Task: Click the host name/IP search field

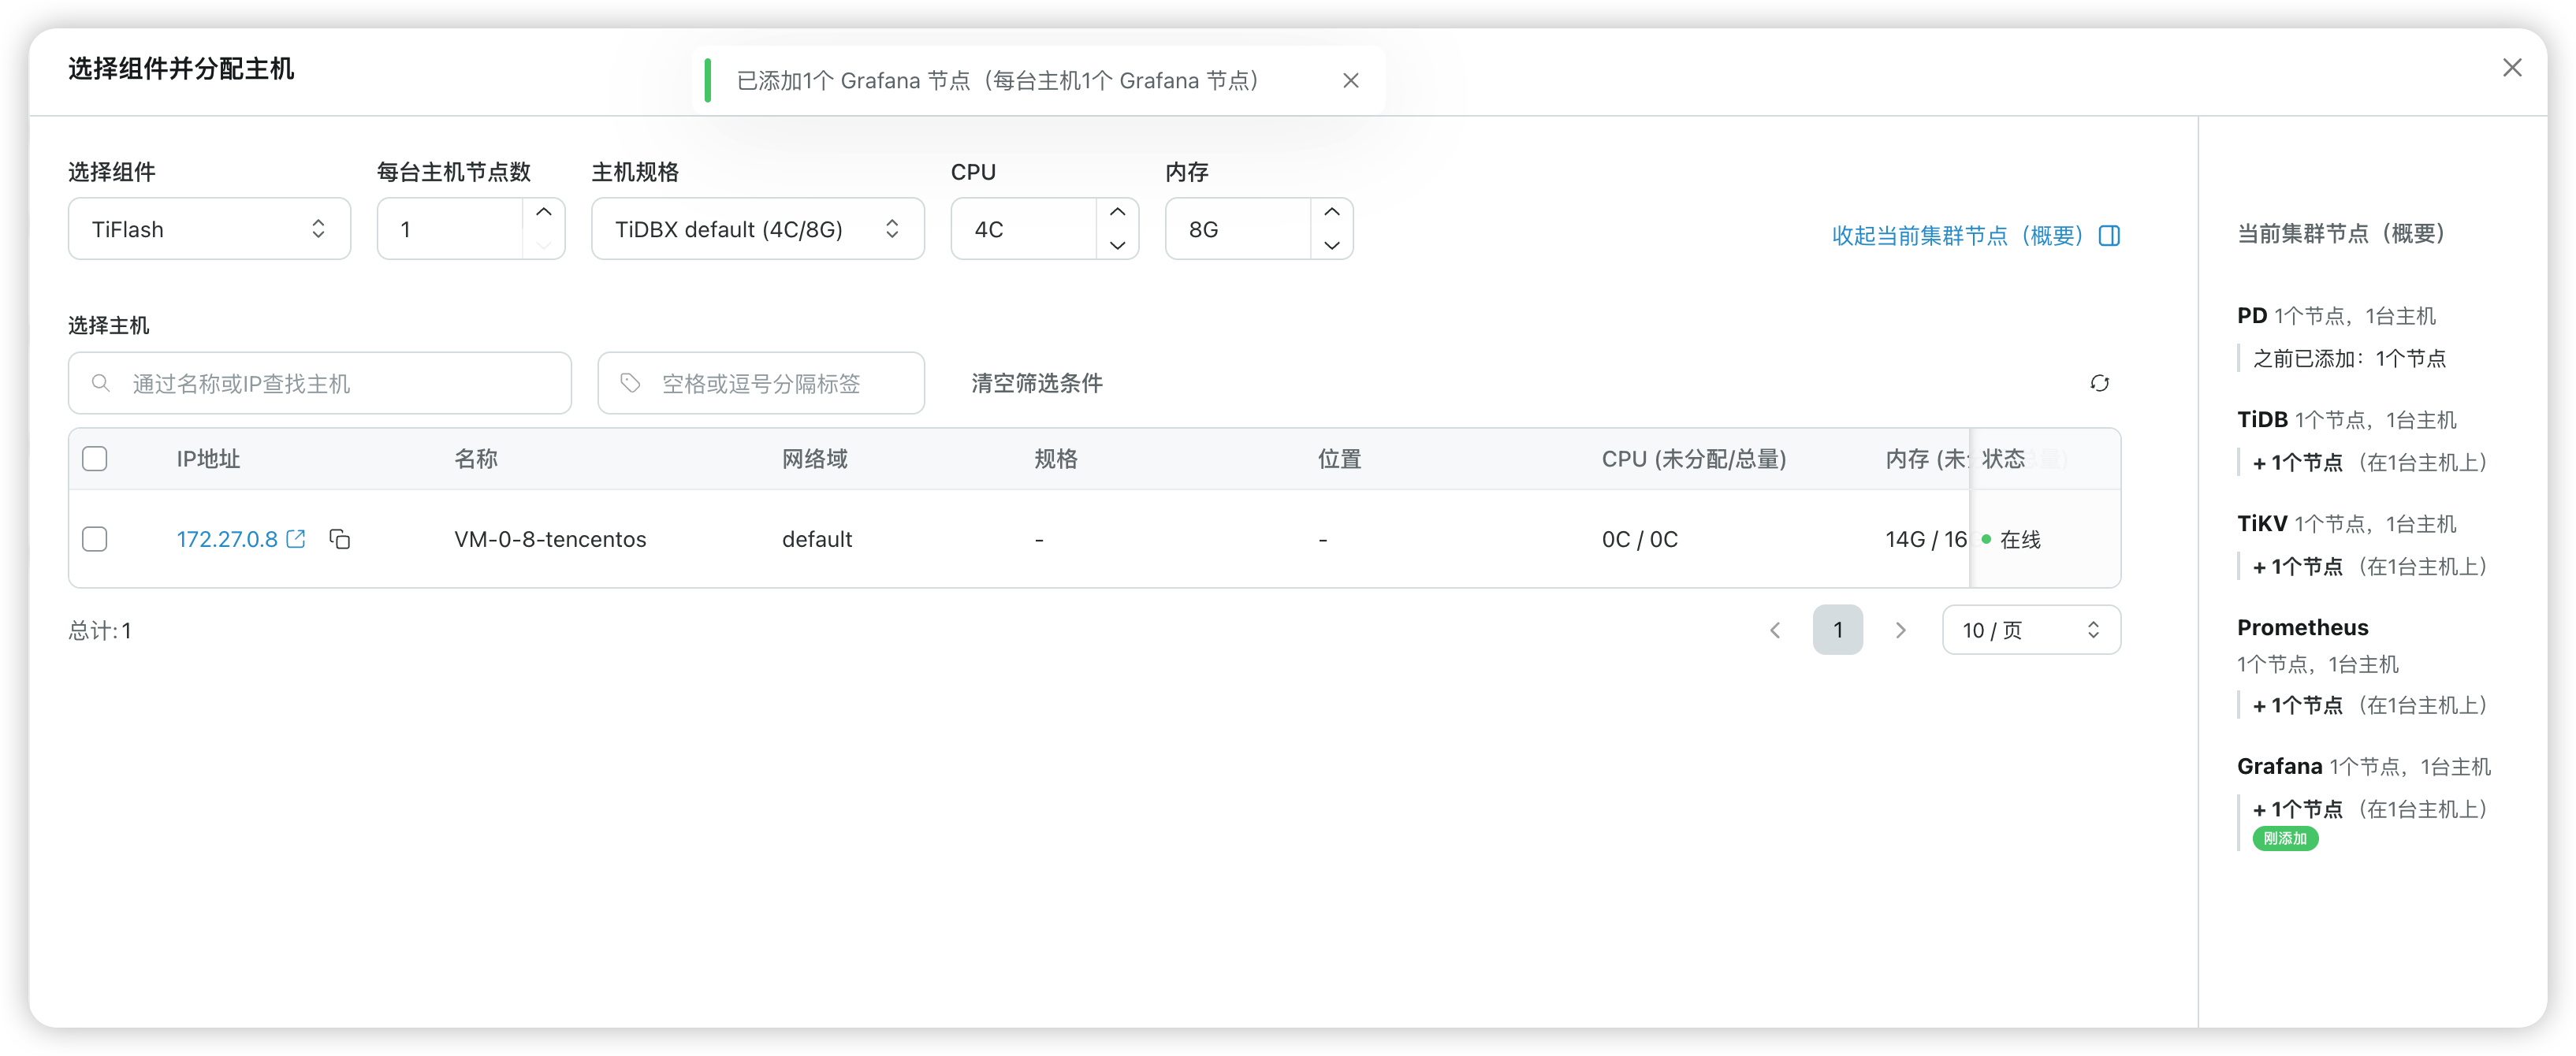Action: pyautogui.click(x=340, y=383)
